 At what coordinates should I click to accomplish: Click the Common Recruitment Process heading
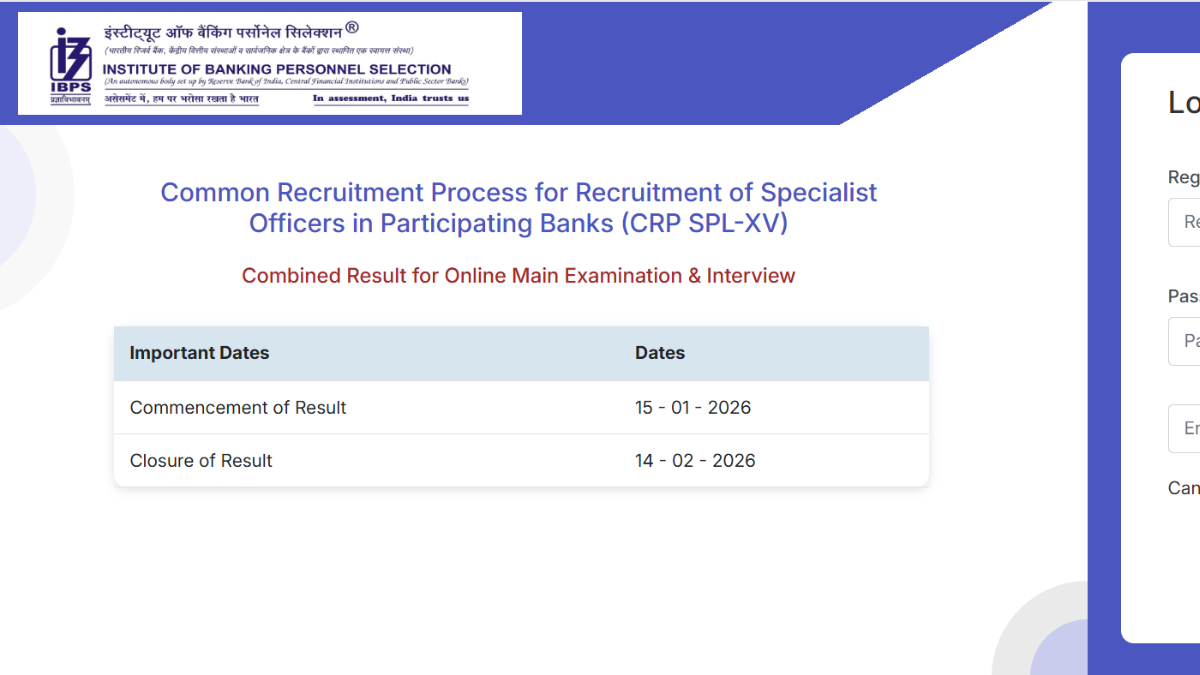(x=519, y=207)
